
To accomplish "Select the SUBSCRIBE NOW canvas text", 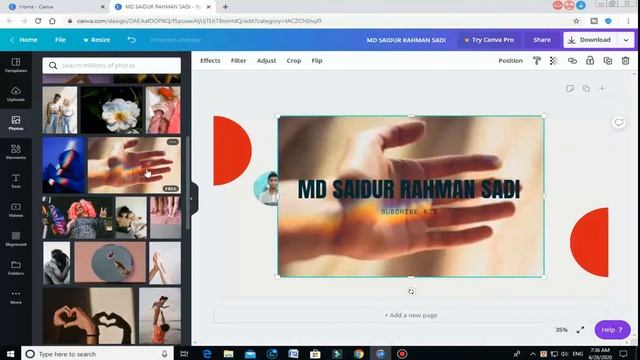I will pyautogui.click(x=408, y=212).
